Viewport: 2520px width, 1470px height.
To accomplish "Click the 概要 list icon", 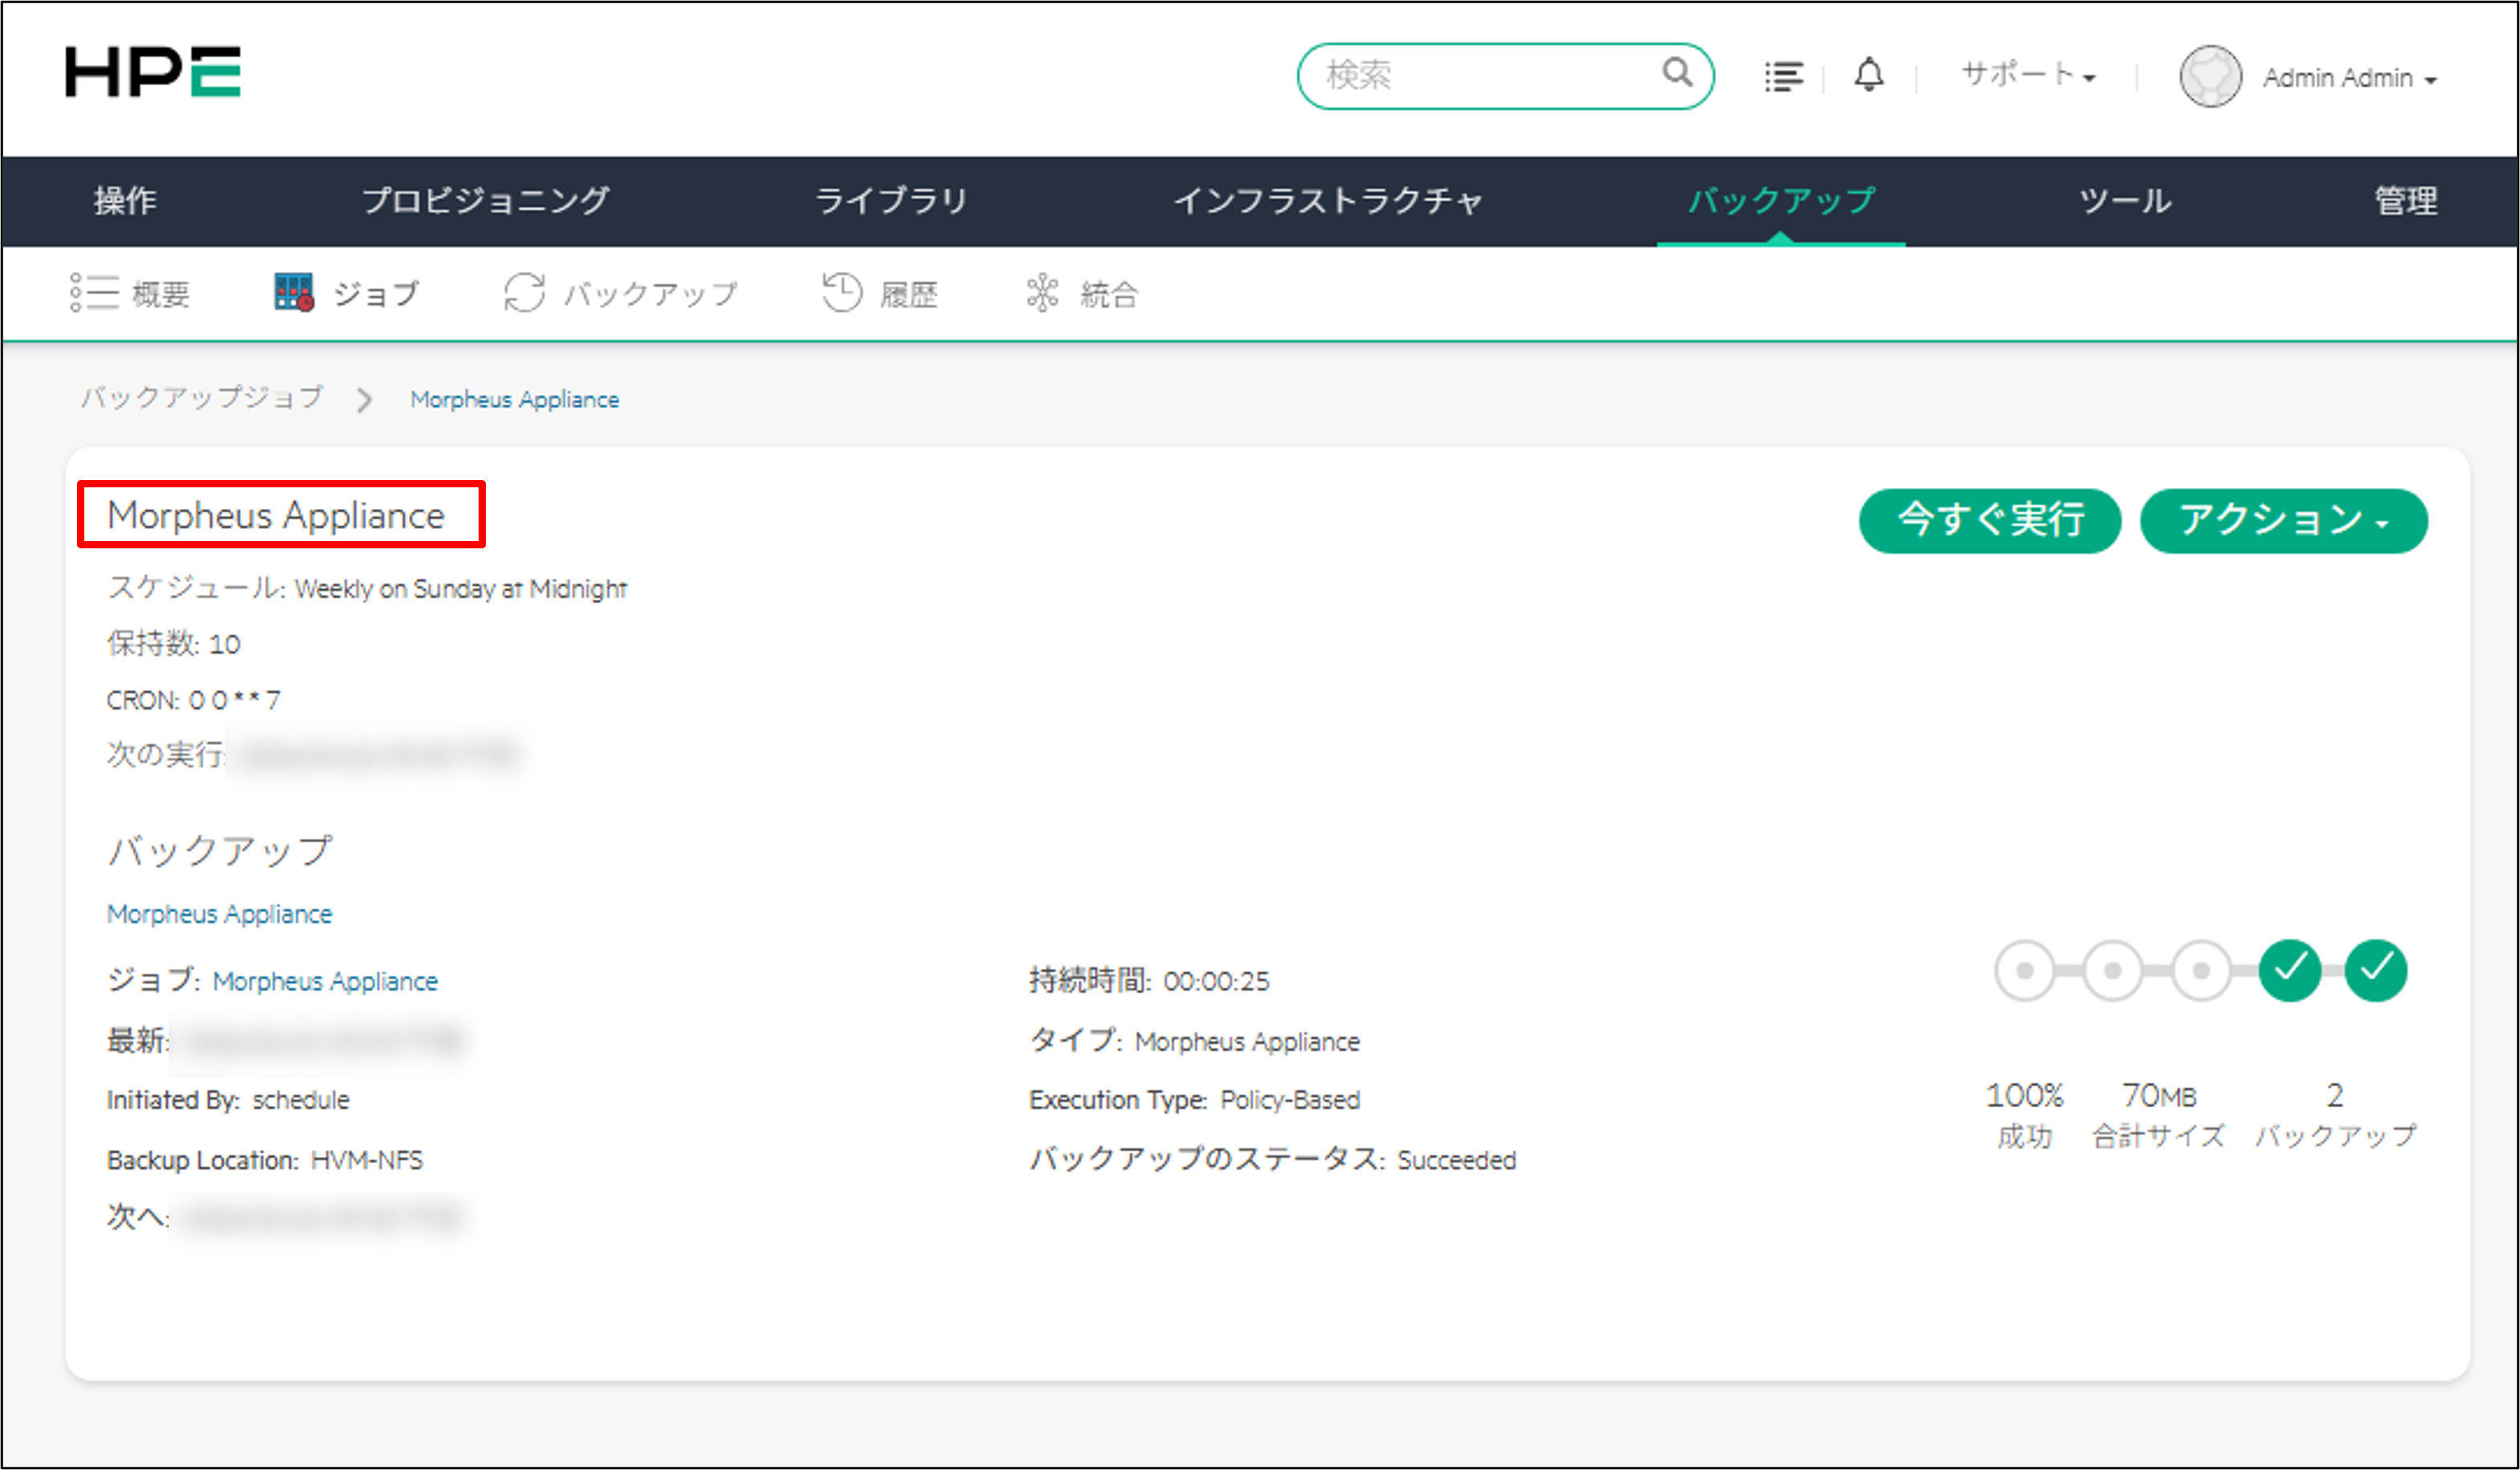I will coord(94,292).
